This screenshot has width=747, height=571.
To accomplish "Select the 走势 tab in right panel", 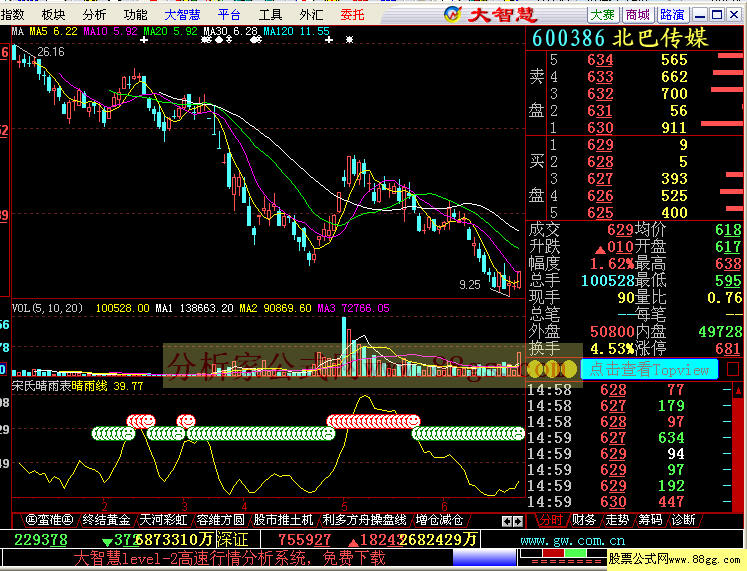I will (x=617, y=520).
